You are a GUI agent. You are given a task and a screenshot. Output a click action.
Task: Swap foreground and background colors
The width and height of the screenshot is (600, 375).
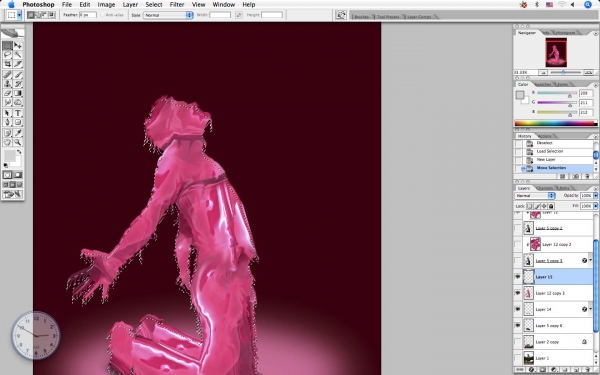pos(19,152)
